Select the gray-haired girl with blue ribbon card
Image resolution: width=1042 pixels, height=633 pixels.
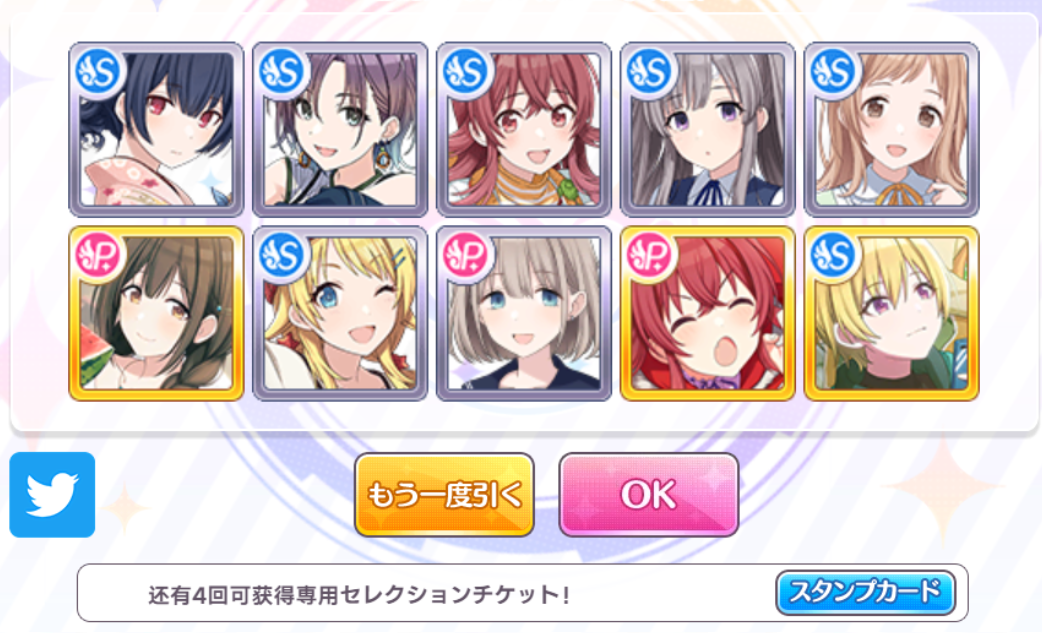pyautogui.click(x=708, y=130)
